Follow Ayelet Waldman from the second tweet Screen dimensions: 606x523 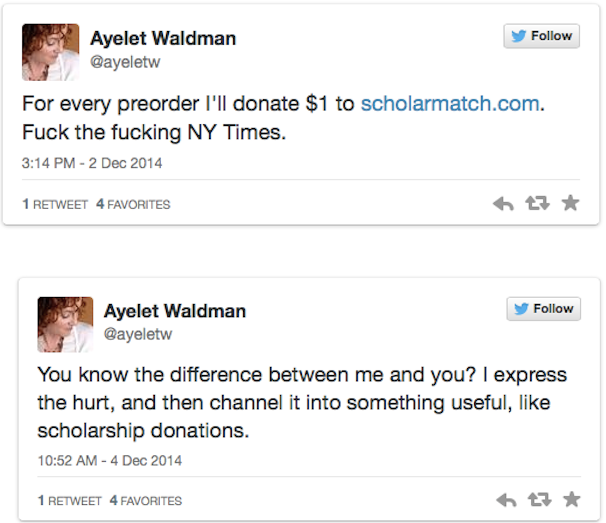(x=541, y=309)
